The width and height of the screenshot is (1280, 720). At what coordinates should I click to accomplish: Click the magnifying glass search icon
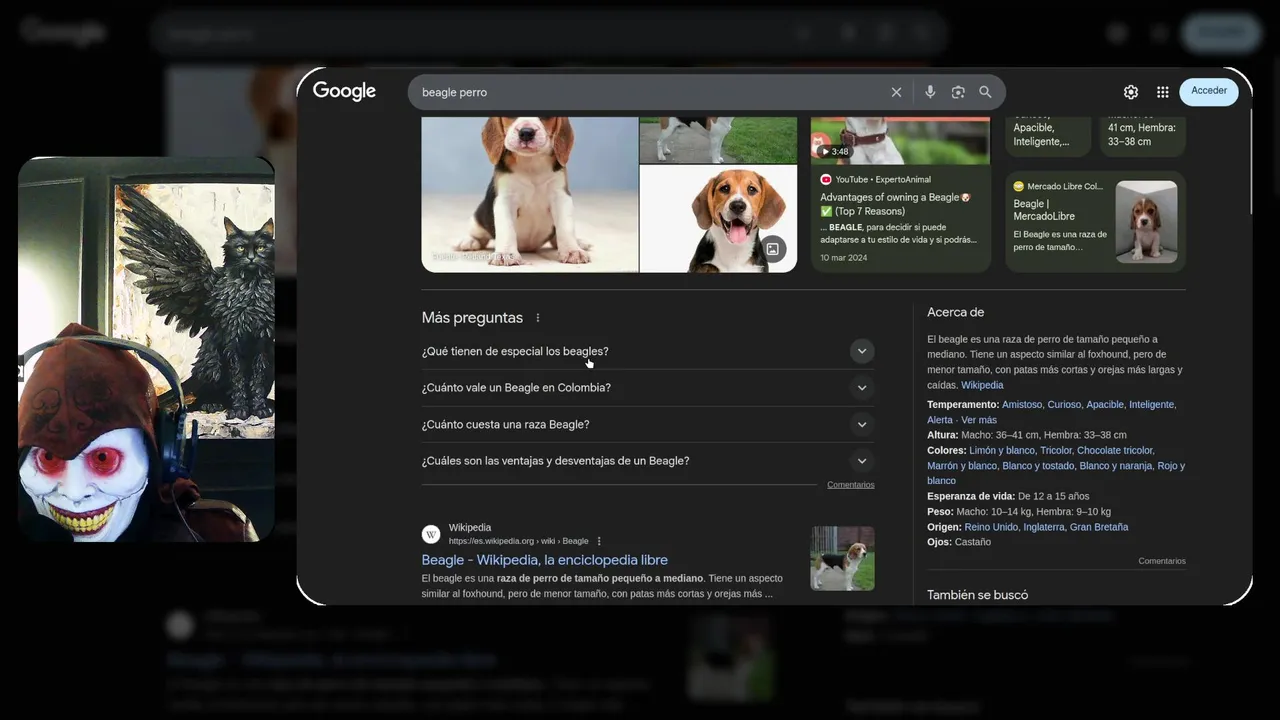(985, 92)
